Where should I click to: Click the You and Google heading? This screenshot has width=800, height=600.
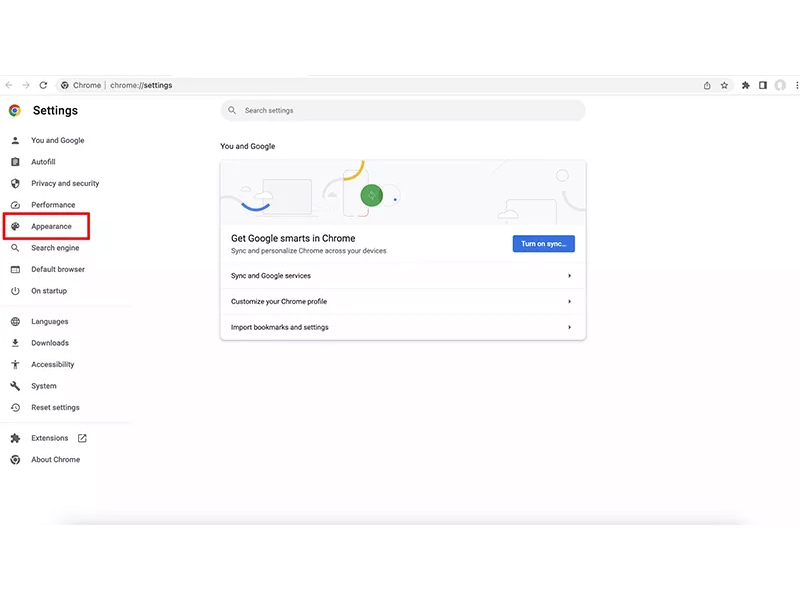pos(247,146)
